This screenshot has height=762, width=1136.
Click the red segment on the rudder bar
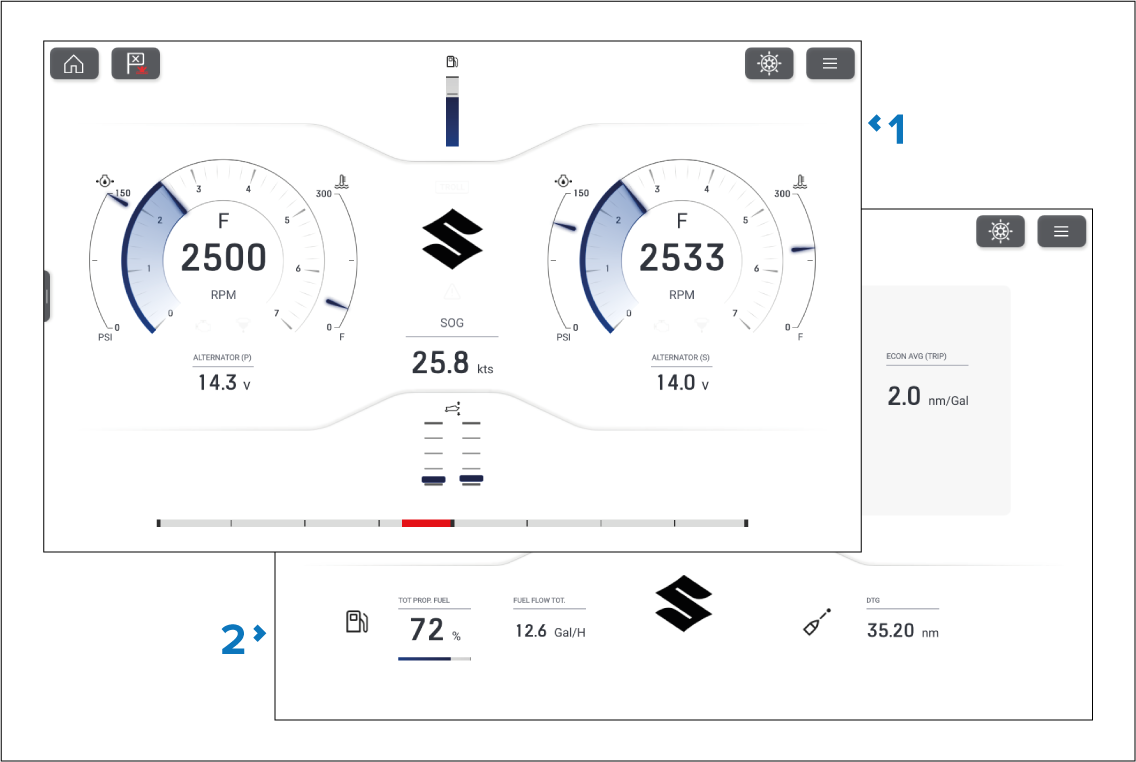[427, 523]
